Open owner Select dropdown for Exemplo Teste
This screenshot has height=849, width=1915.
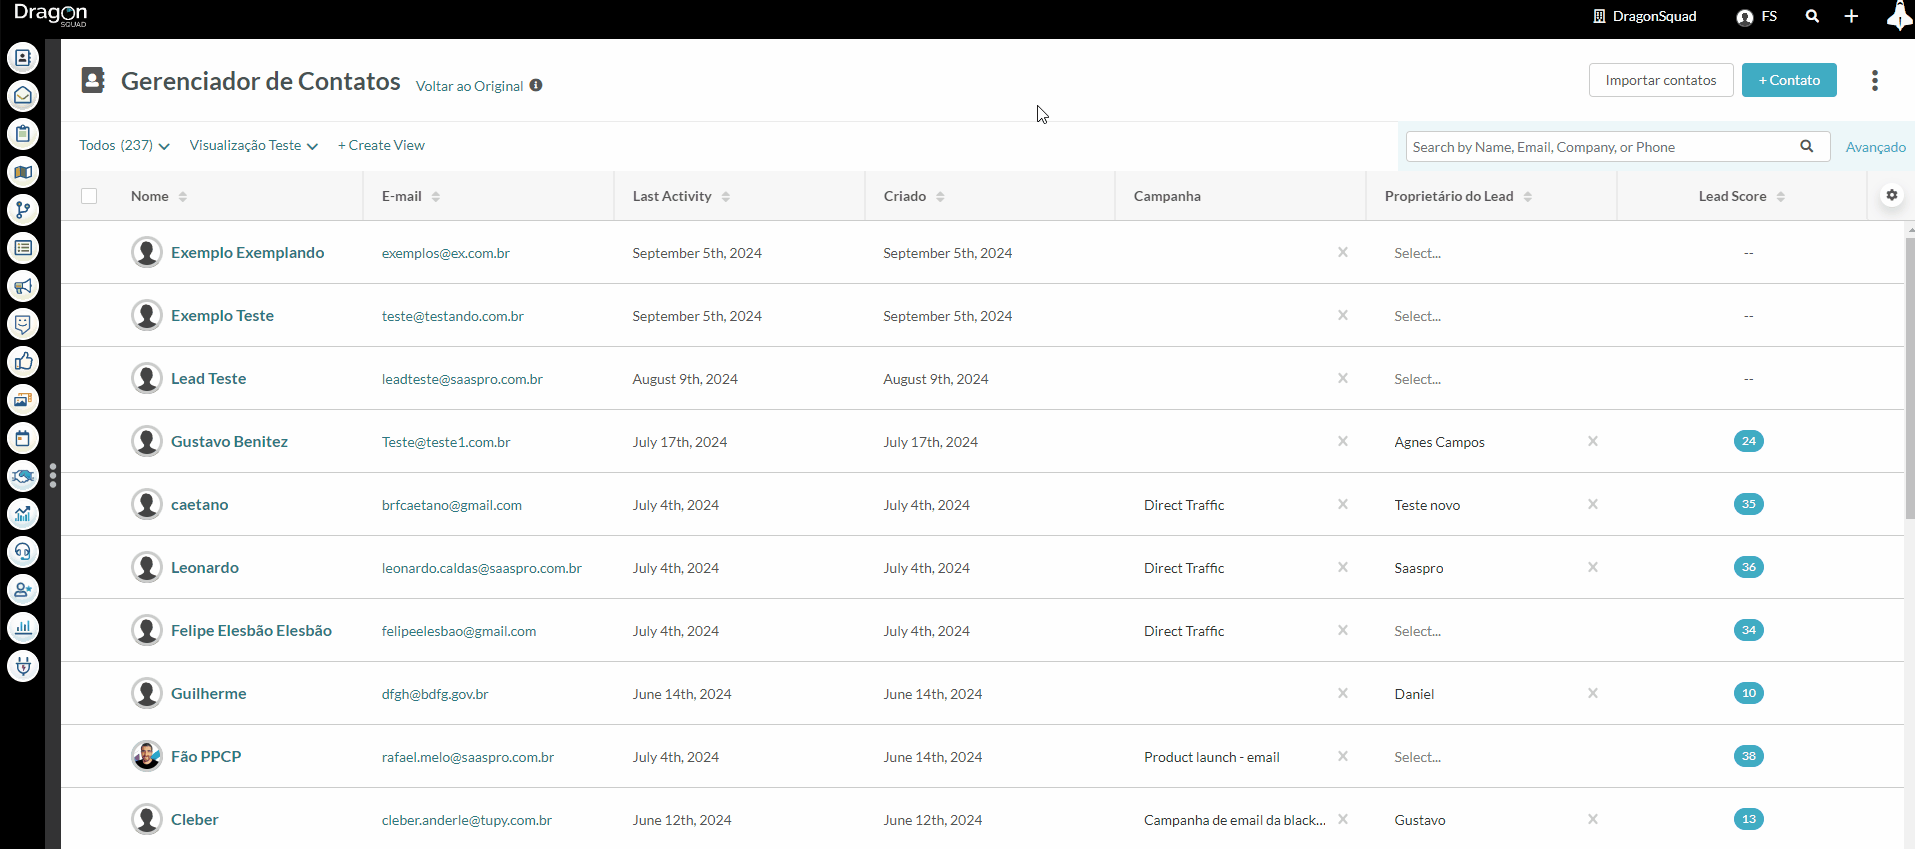1418,316
